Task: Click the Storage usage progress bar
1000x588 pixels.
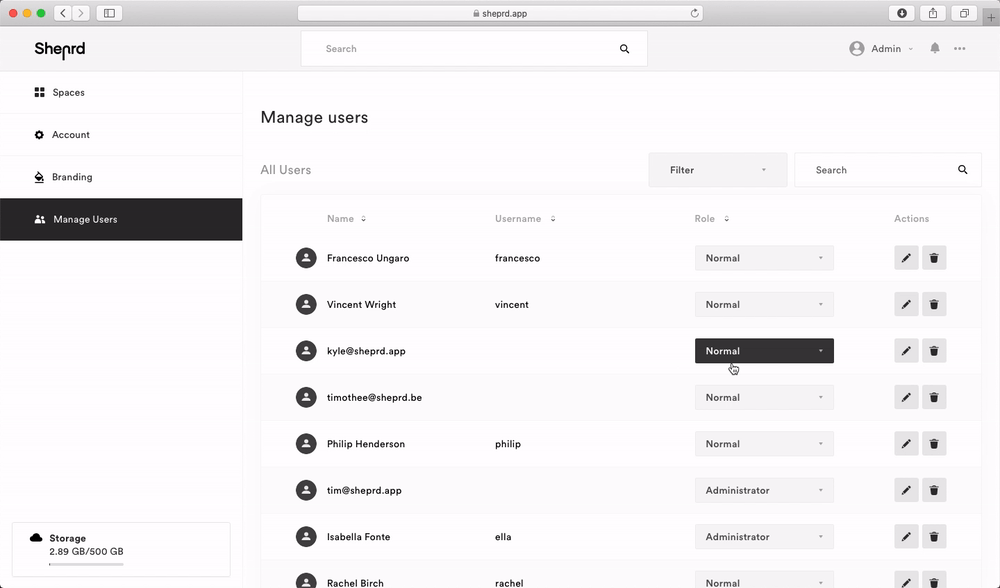Action: click(86, 564)
